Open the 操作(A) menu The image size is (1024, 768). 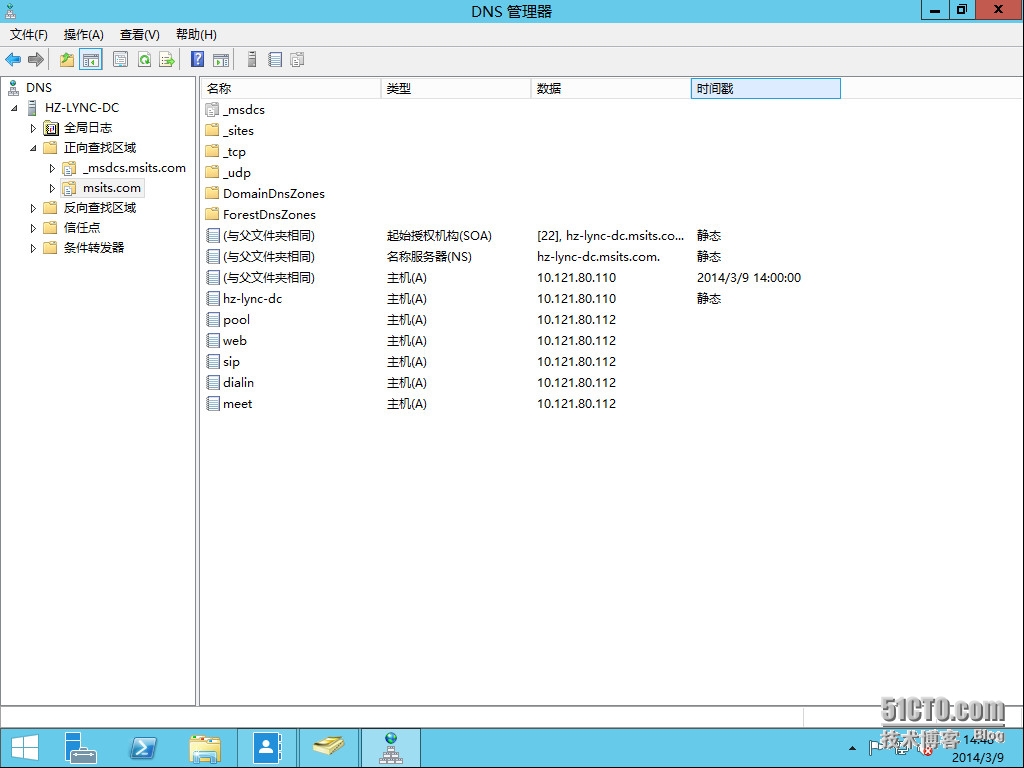84,35
